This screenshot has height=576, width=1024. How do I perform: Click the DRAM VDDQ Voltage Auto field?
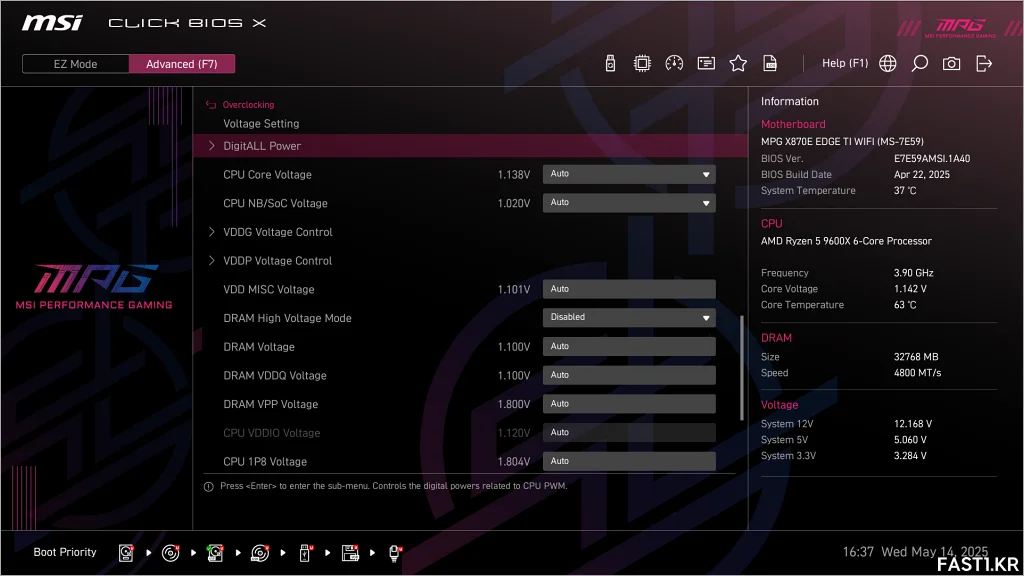[x=629, y=376]
